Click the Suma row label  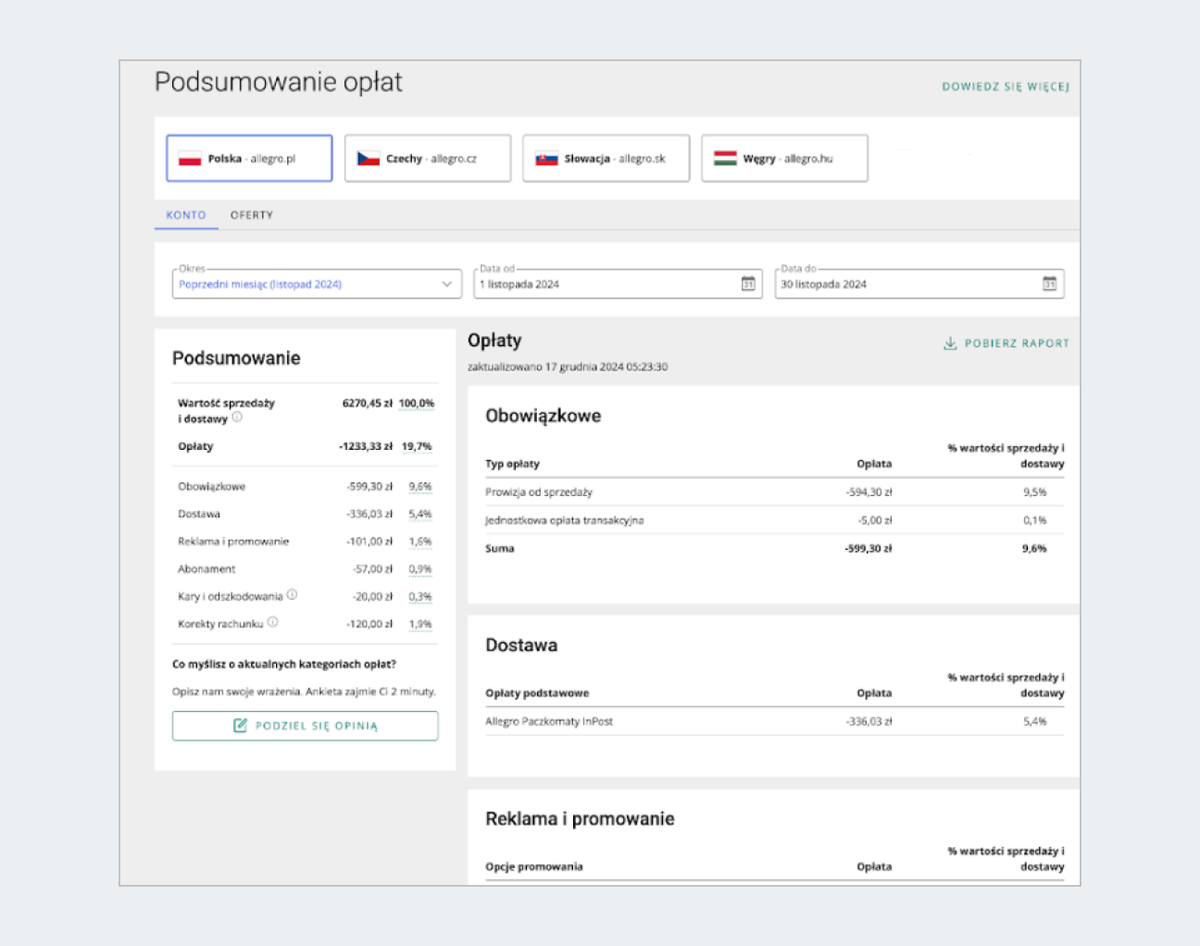(500, 549)
